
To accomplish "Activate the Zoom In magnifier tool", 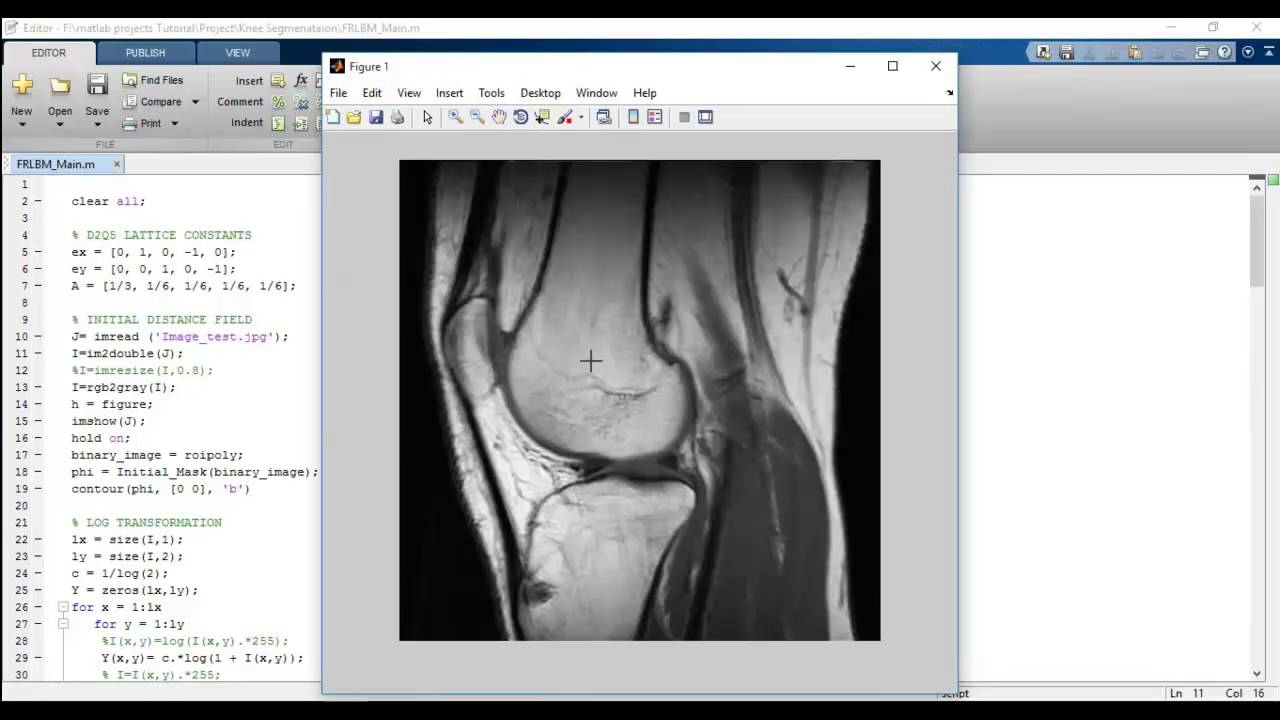I will pyautogui.click(x=455, y=117).
